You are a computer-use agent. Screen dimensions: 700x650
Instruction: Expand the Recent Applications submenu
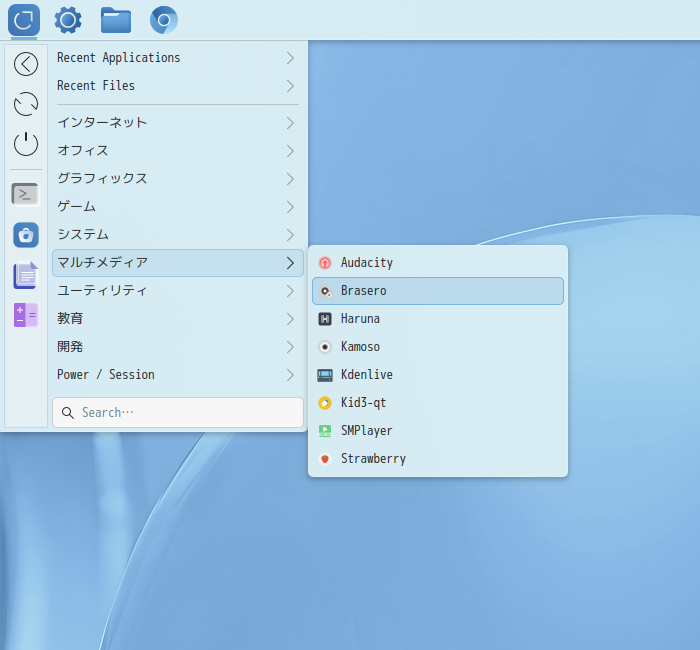point(177,58)
